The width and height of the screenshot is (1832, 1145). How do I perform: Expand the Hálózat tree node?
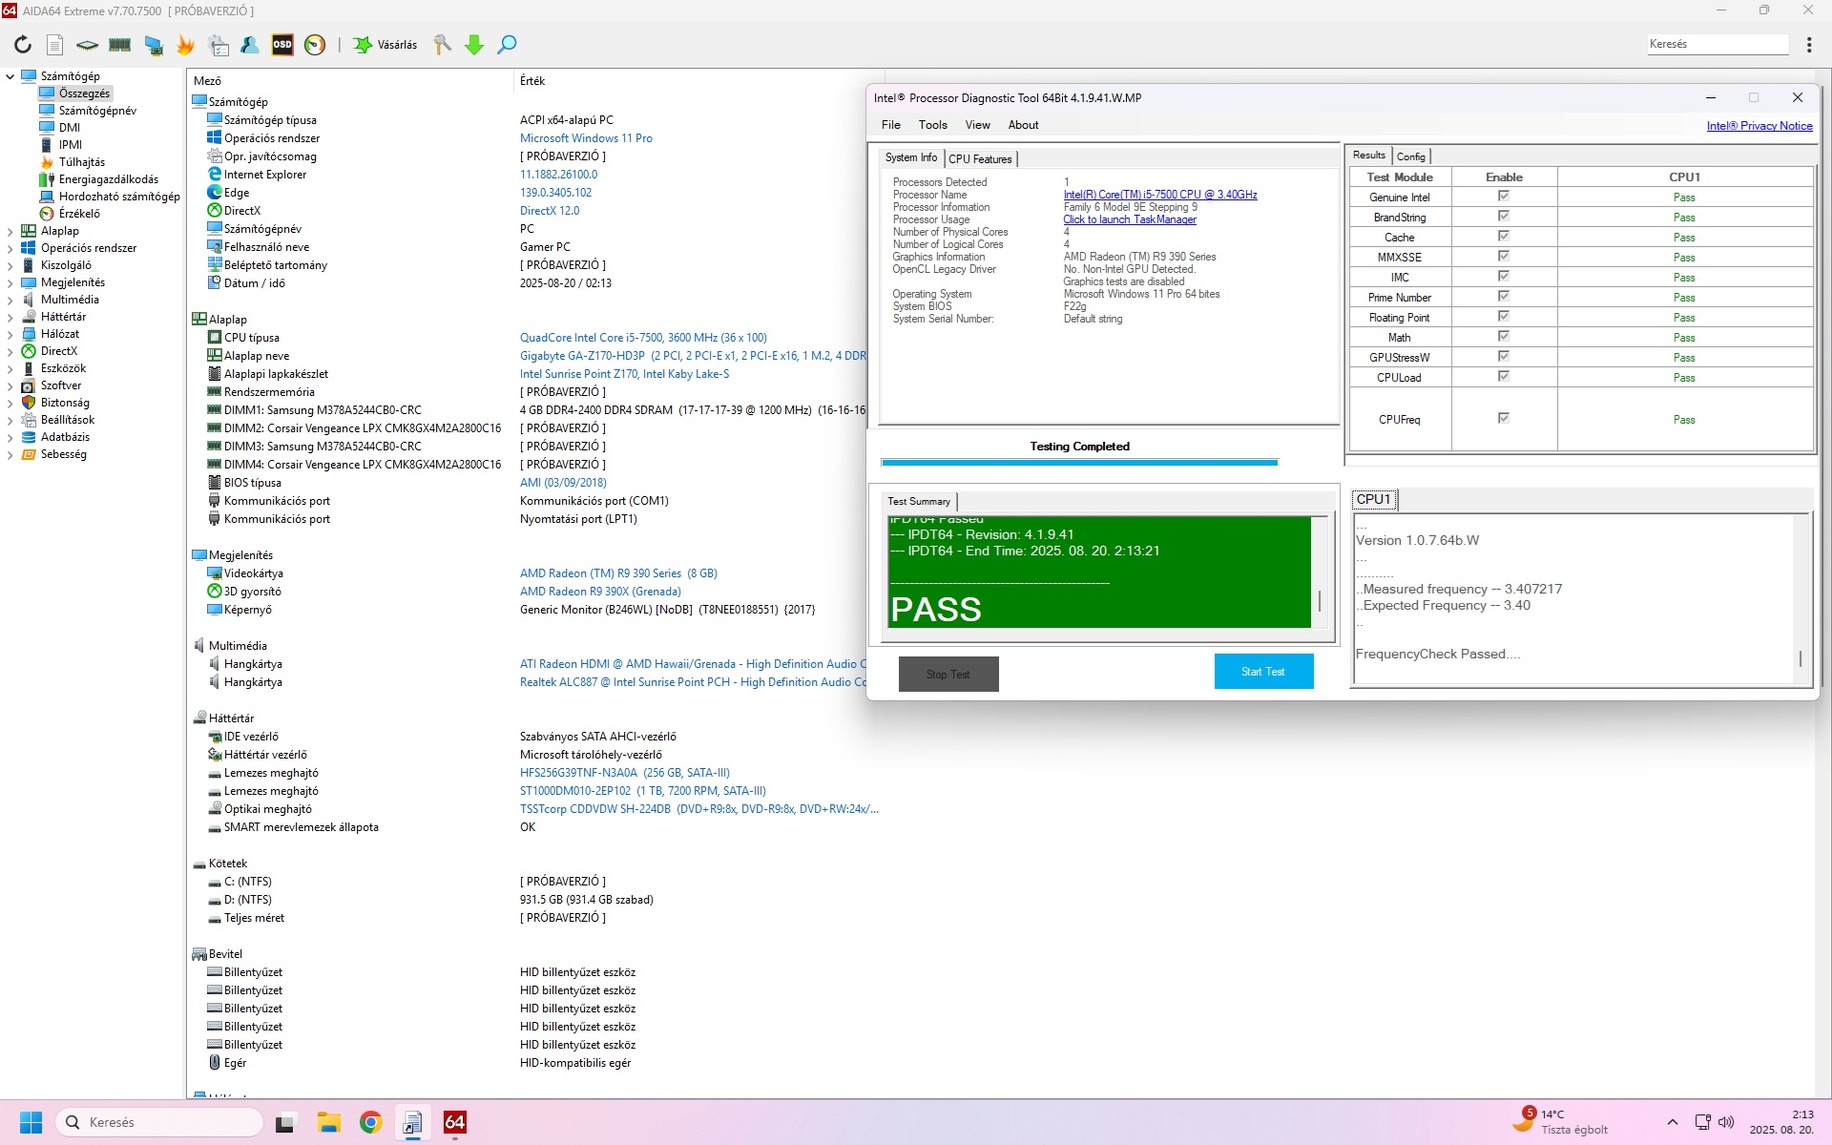pos(10,334)
